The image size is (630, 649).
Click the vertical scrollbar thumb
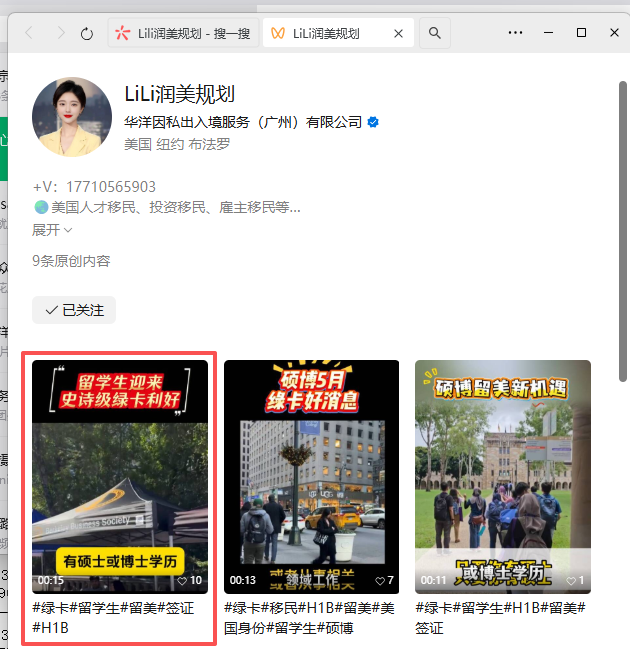[x=623, y=232]
